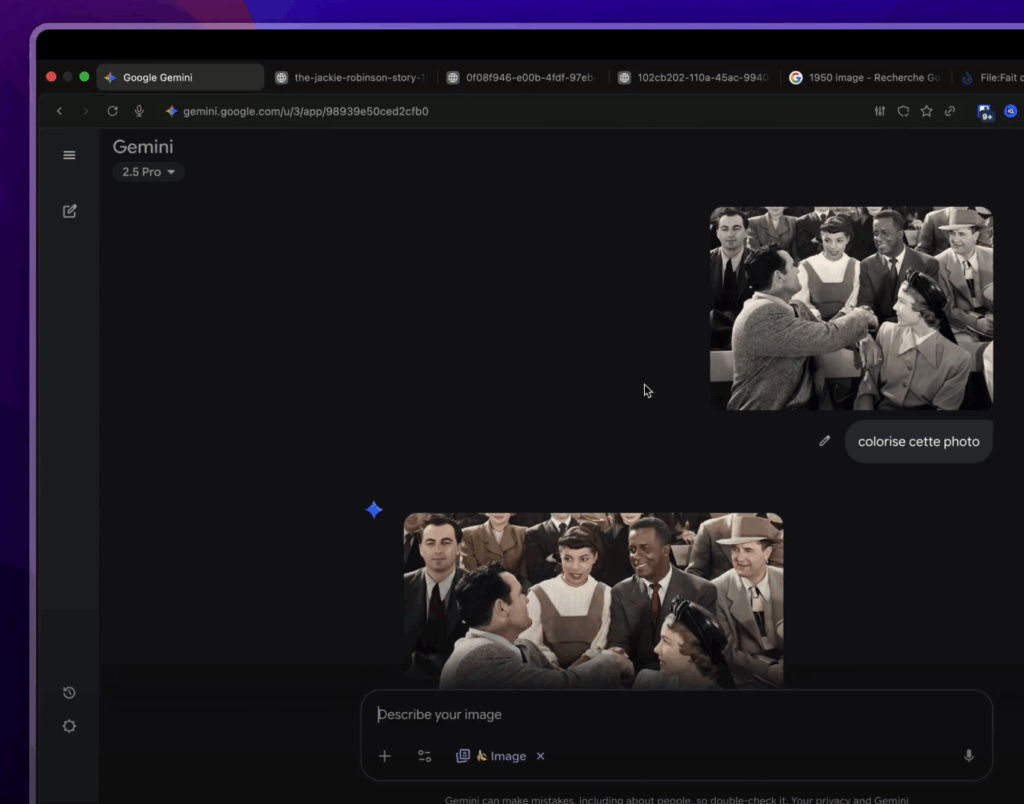The height and width of the screenshot is (804, 1024).
Task: Open the uploaded black-and-white photo
Action: tap(851, 308)
